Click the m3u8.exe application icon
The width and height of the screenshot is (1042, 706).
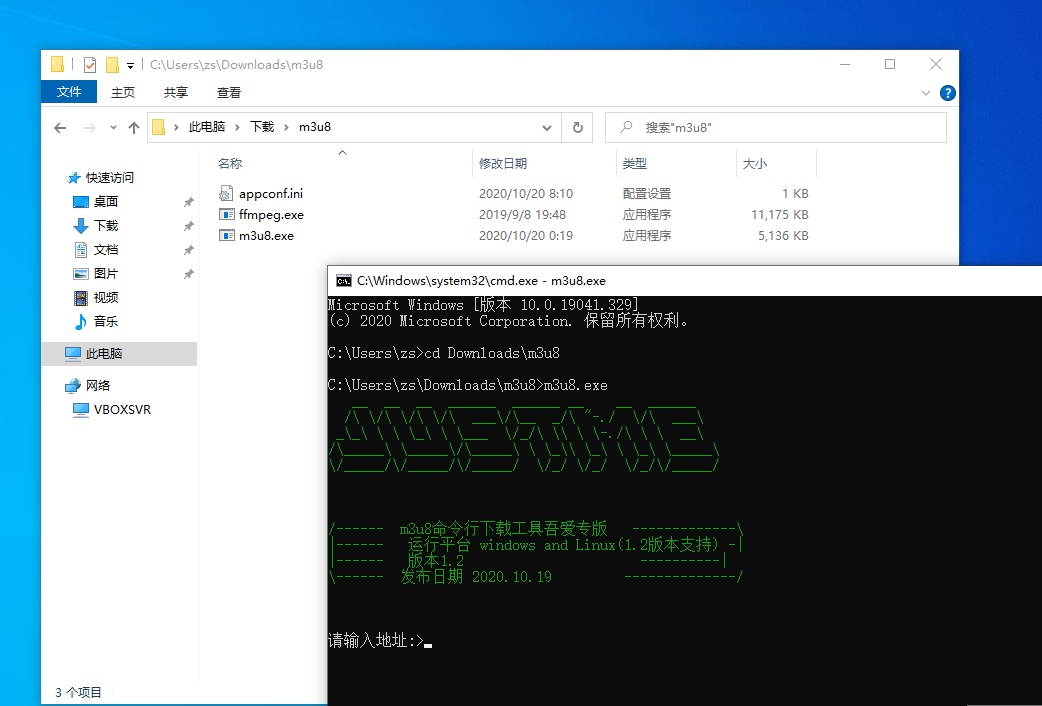226,235
